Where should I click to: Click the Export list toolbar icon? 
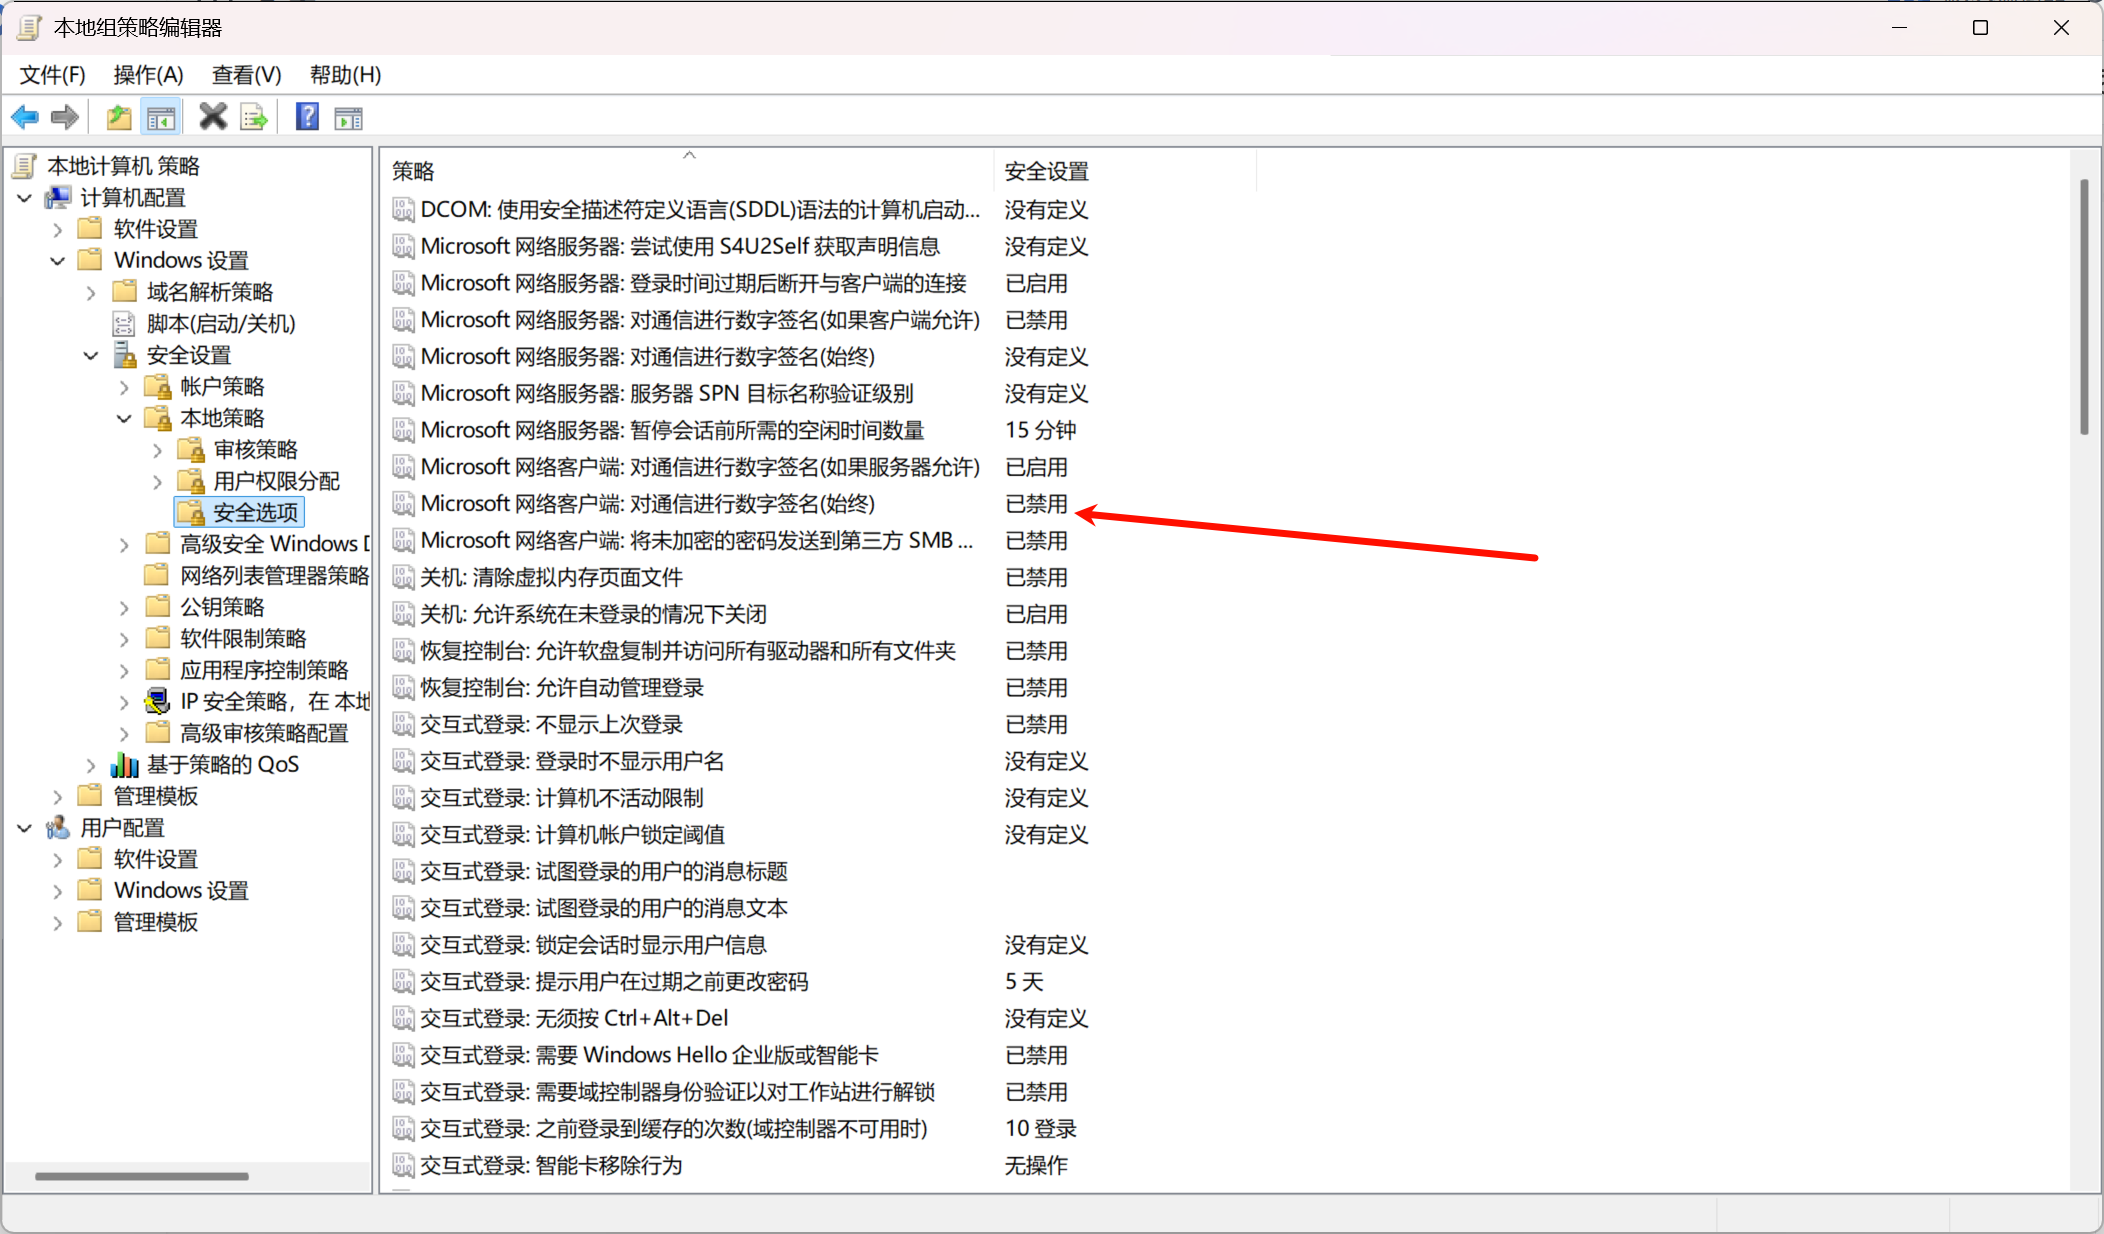click(x=254, y=118)
